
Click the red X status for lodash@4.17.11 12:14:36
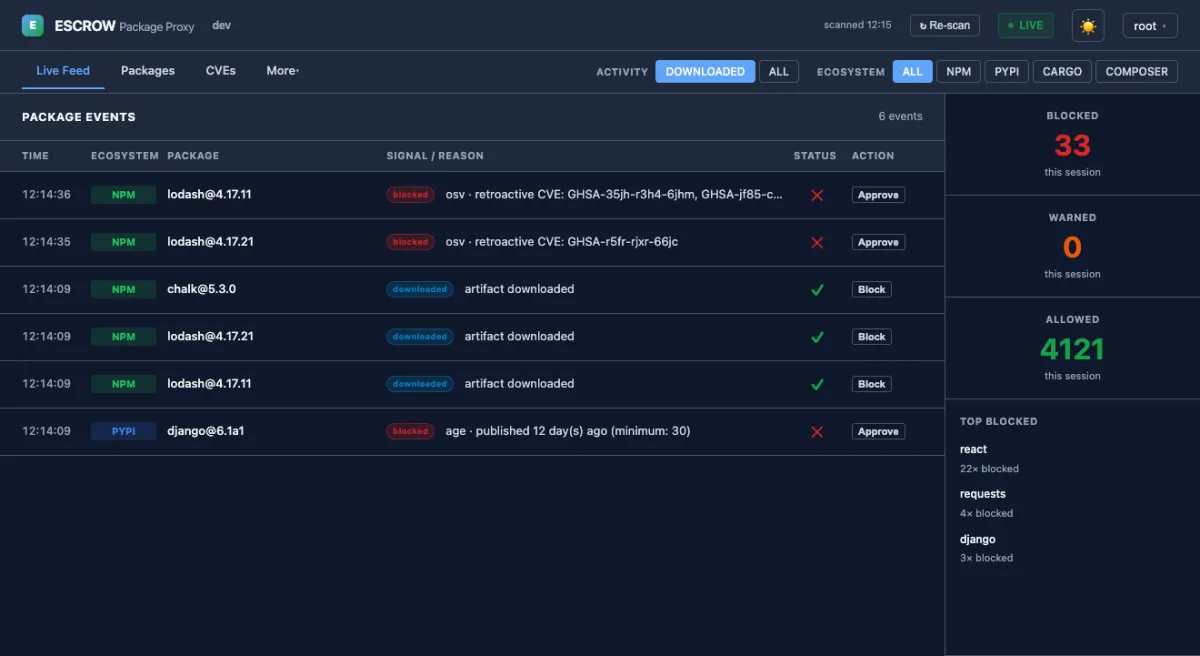pyautogui.click(x=817, y=195)
